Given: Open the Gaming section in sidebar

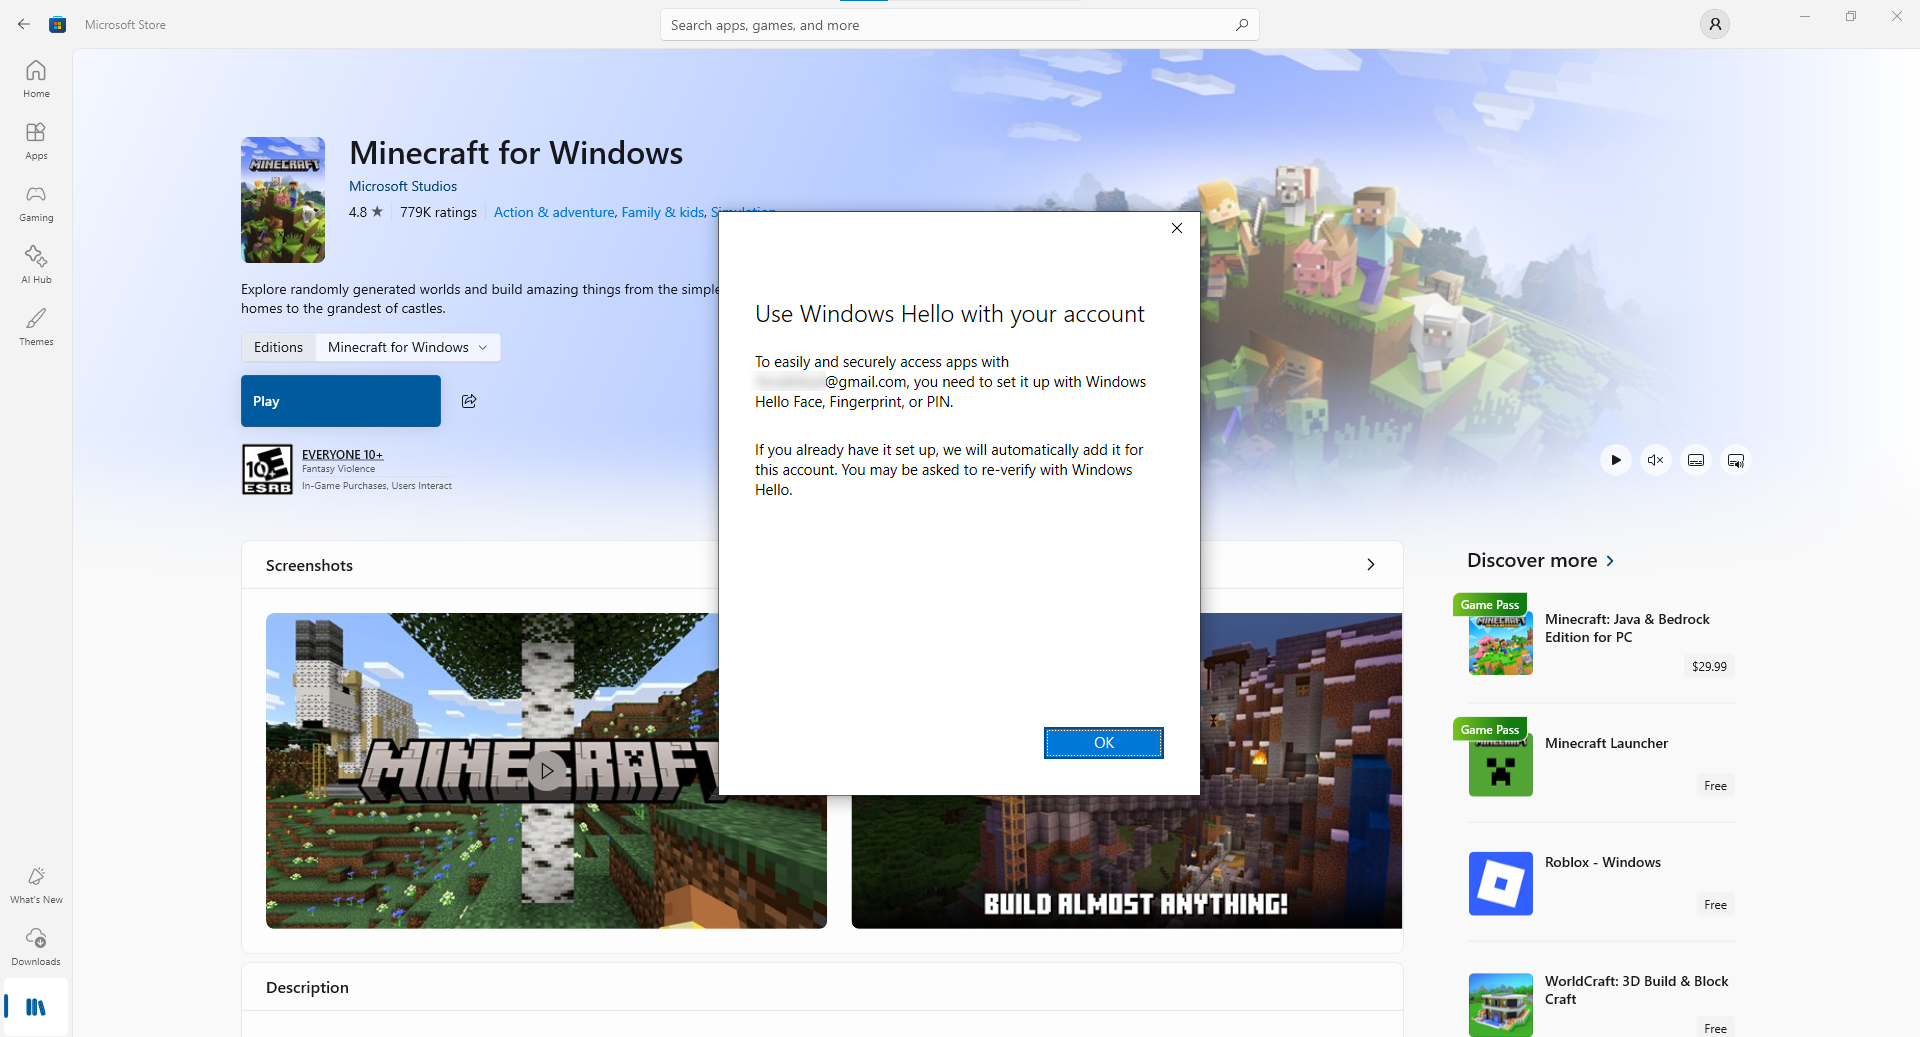Looking at the screenshot, I should [x=36, y=203].
